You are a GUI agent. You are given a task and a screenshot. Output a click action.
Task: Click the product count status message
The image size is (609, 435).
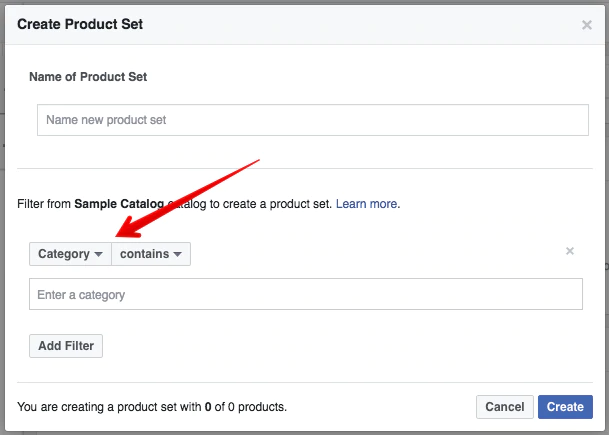(x=152, y=407)
